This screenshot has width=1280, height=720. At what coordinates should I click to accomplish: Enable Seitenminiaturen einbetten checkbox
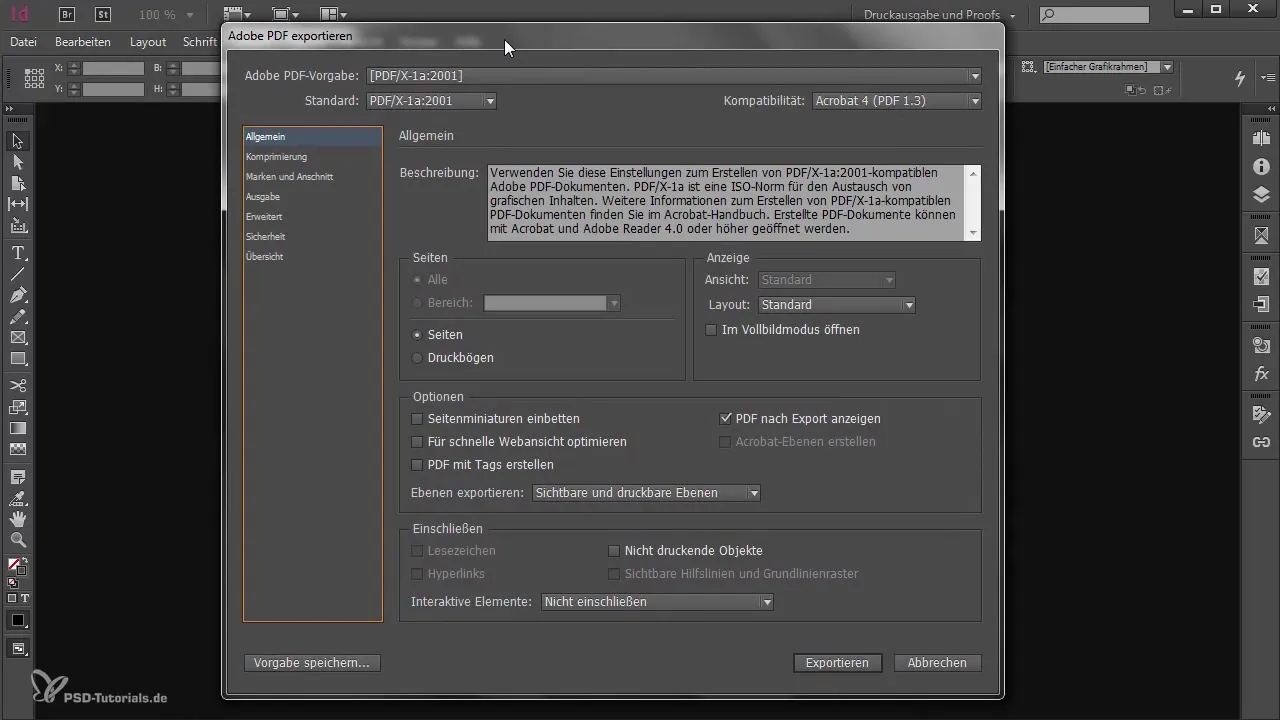[418, 419]
